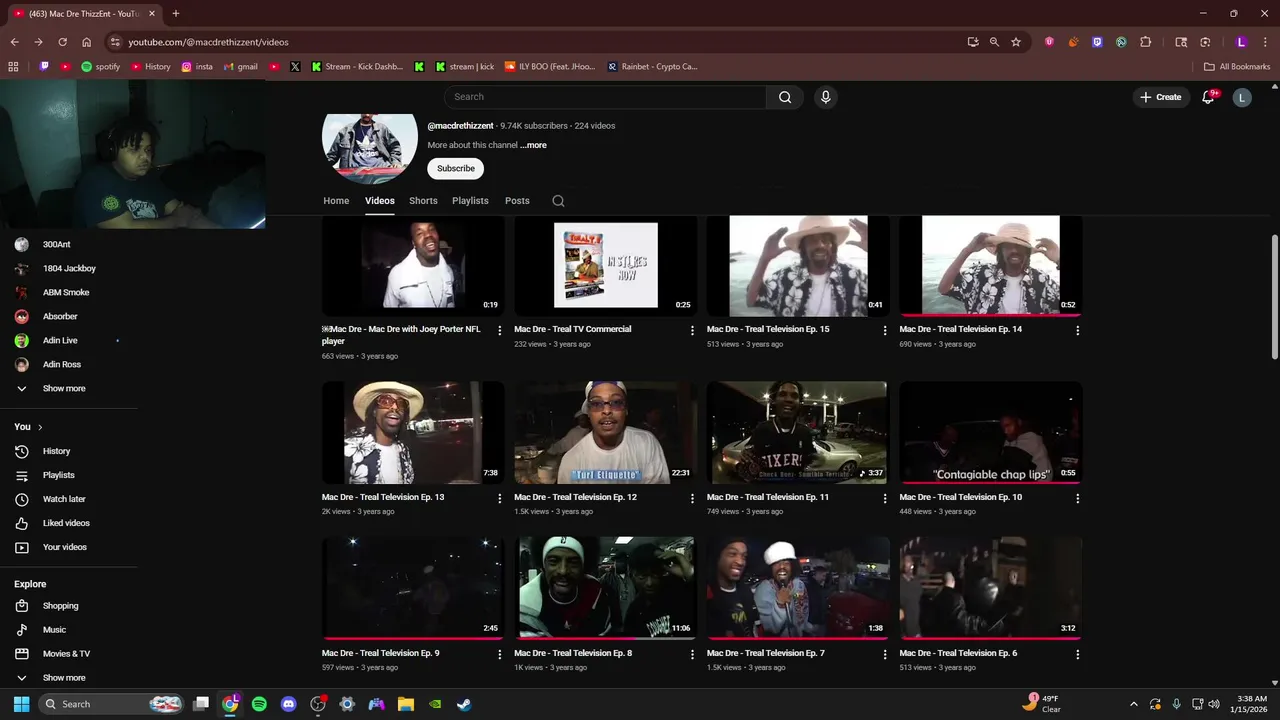Open the All Bookmarks folder

1237,67
